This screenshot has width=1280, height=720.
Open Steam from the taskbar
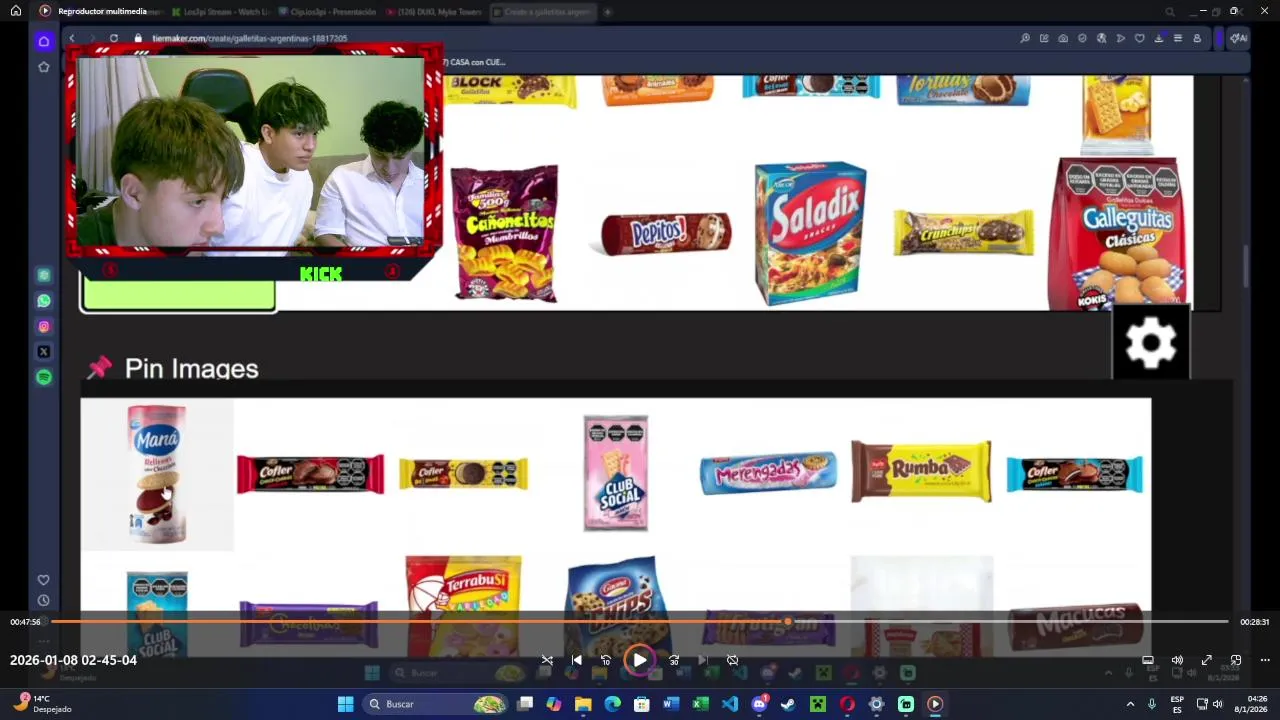(788, 704)
